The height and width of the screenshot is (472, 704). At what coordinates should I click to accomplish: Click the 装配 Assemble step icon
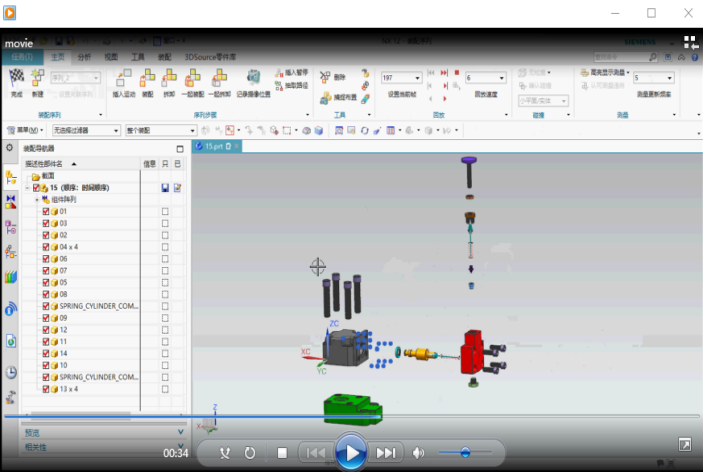[x=147, y=78]
